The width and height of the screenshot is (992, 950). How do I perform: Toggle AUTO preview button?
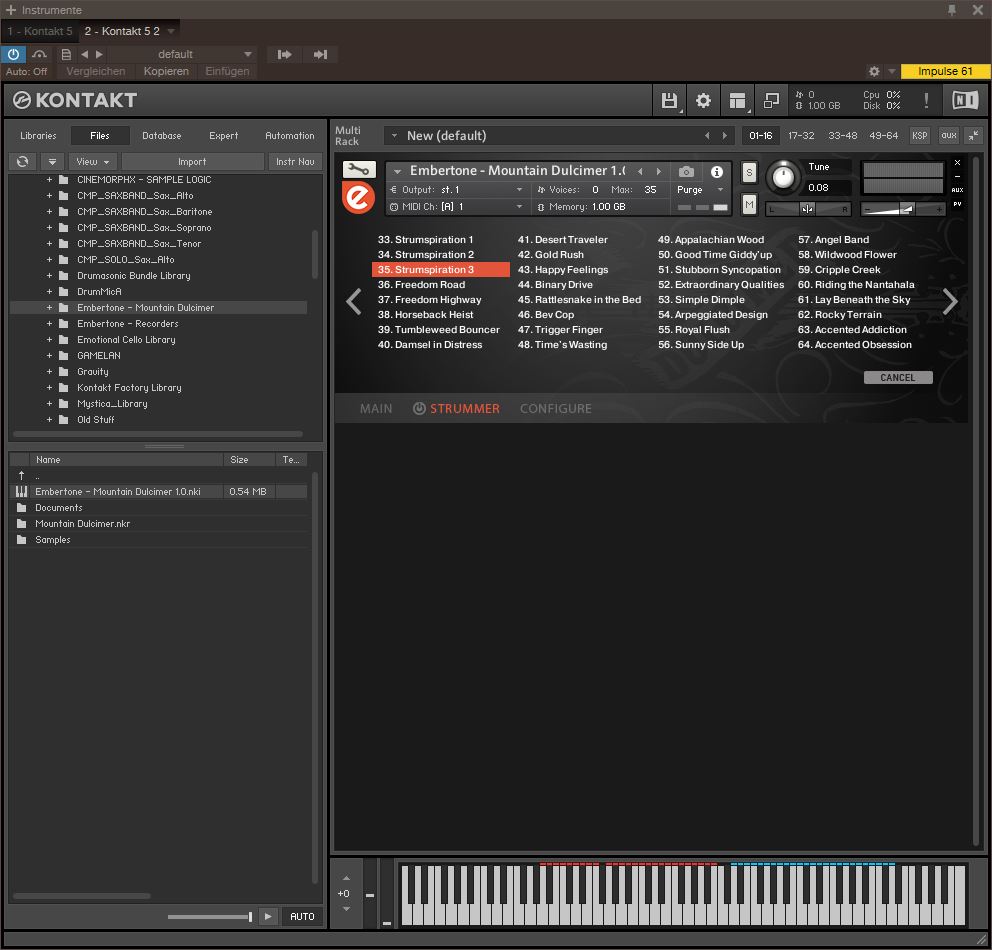click(302, 916)
